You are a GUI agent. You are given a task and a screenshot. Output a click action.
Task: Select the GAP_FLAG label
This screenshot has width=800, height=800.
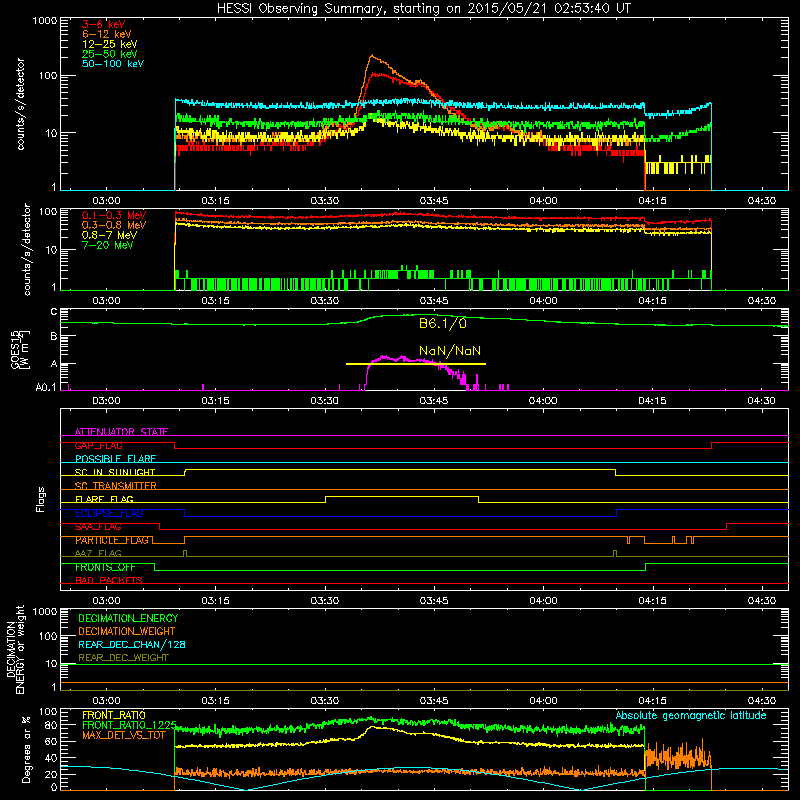[98, 445]
